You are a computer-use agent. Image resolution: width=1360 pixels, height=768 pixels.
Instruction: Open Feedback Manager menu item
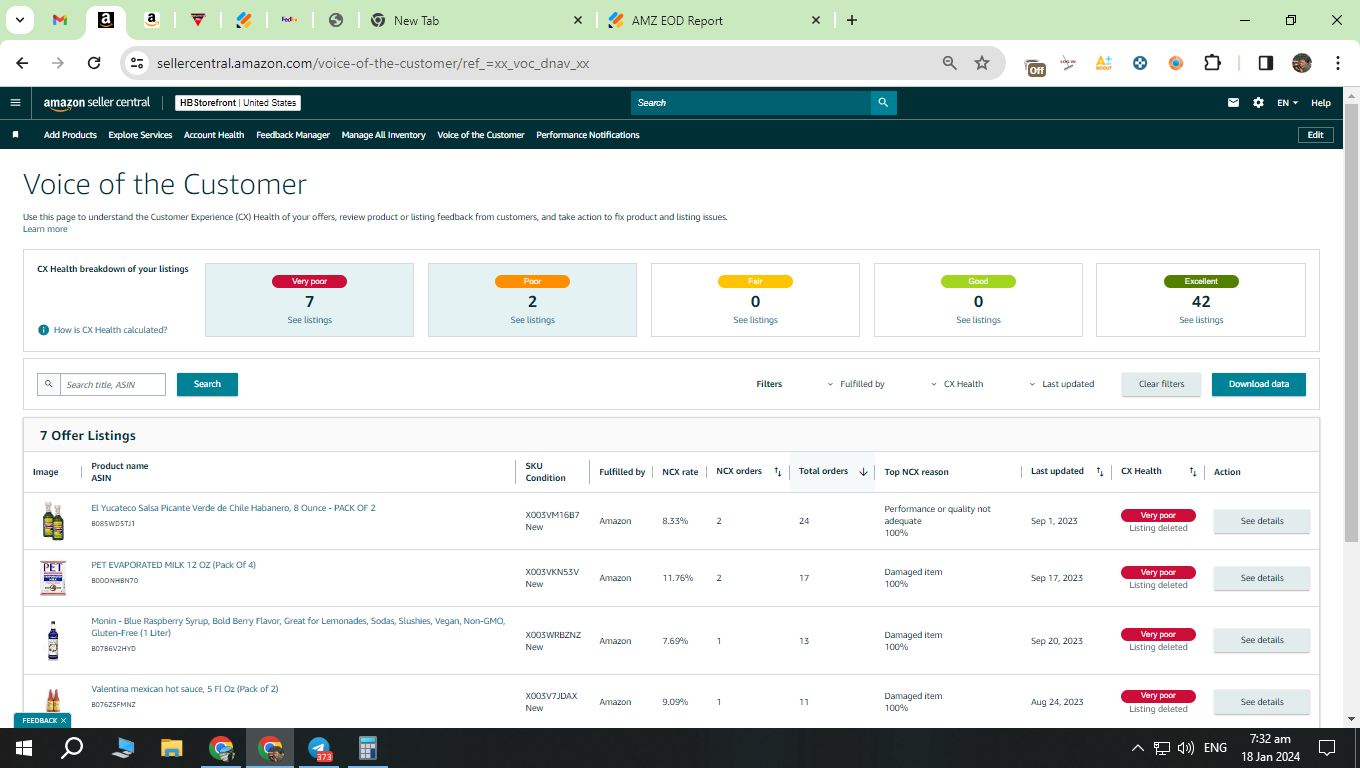(x=293, y=135)
